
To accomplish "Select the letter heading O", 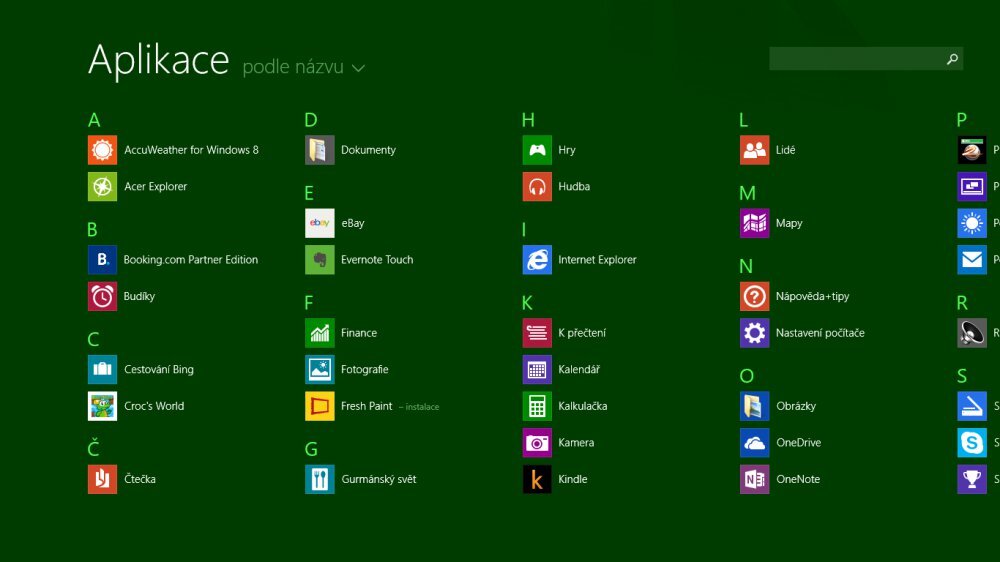I will pyautogui.click(x=747, y=376).
